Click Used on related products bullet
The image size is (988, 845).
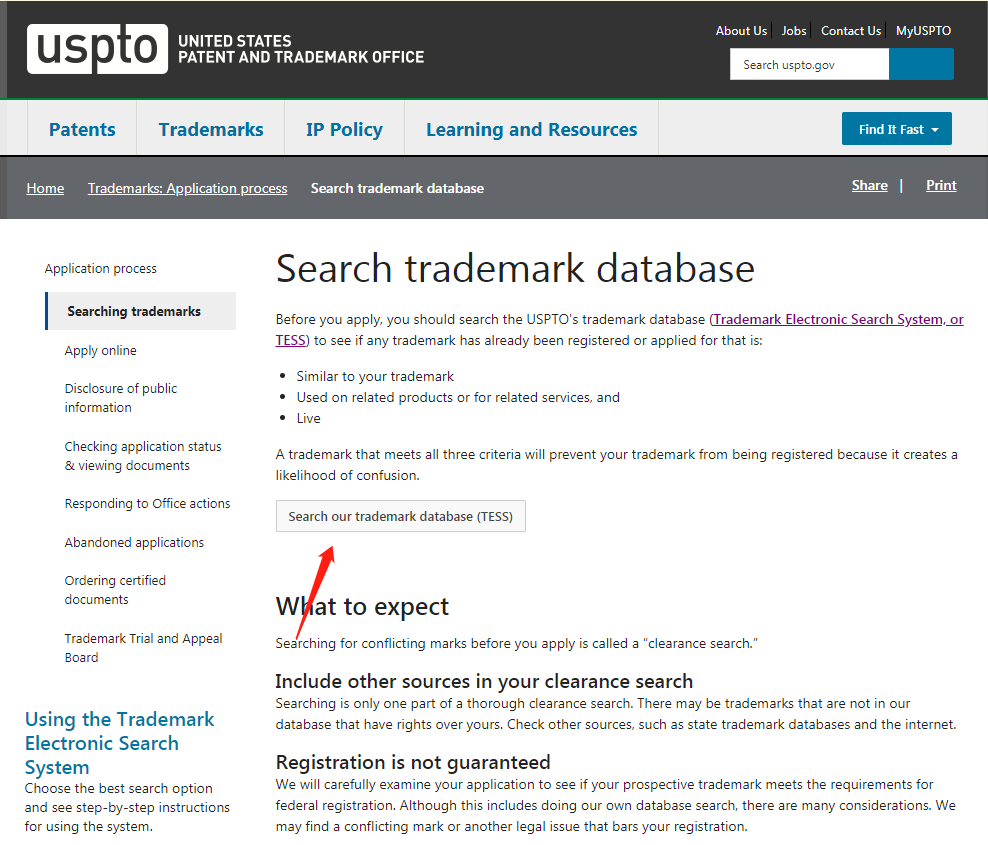(458, 398)
